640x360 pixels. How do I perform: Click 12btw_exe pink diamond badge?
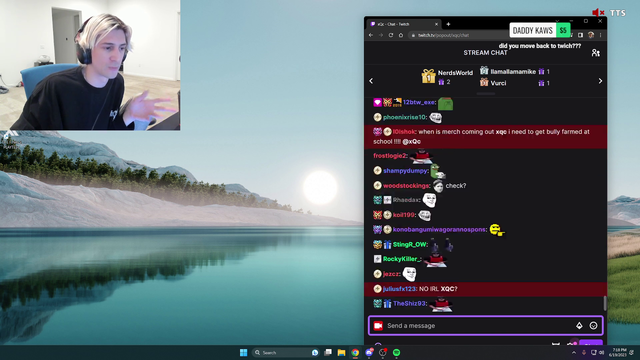pyautogui.click(x=377, y=102)
